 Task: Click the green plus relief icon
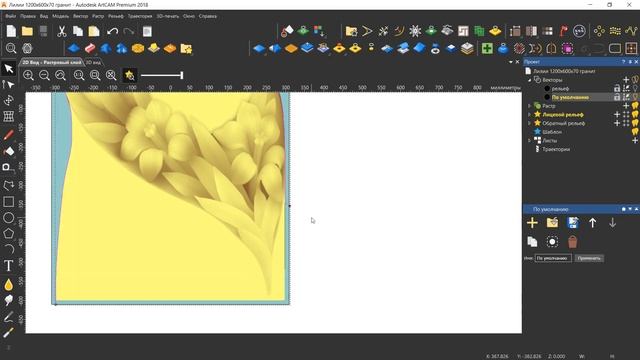point(487,48)
